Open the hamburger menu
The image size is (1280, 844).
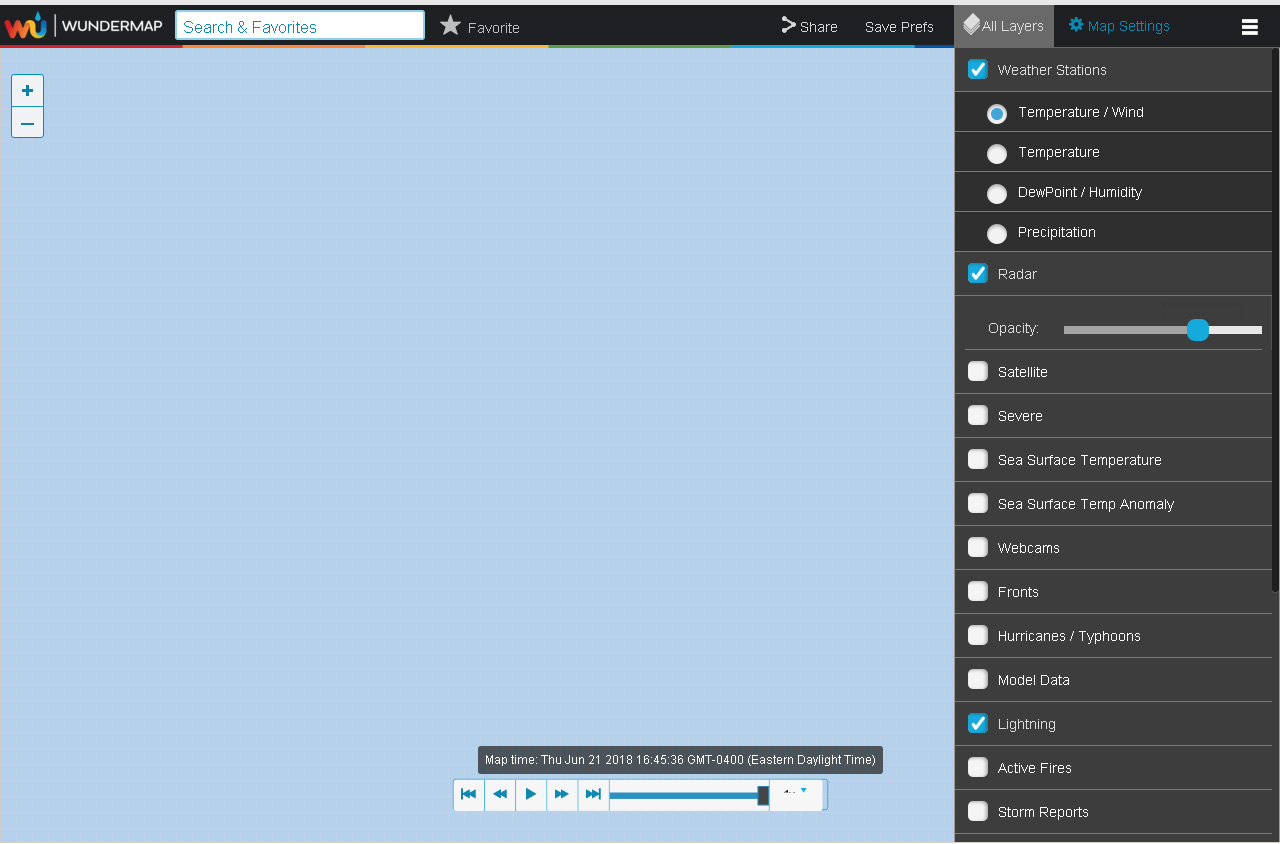click(1249, 27)
